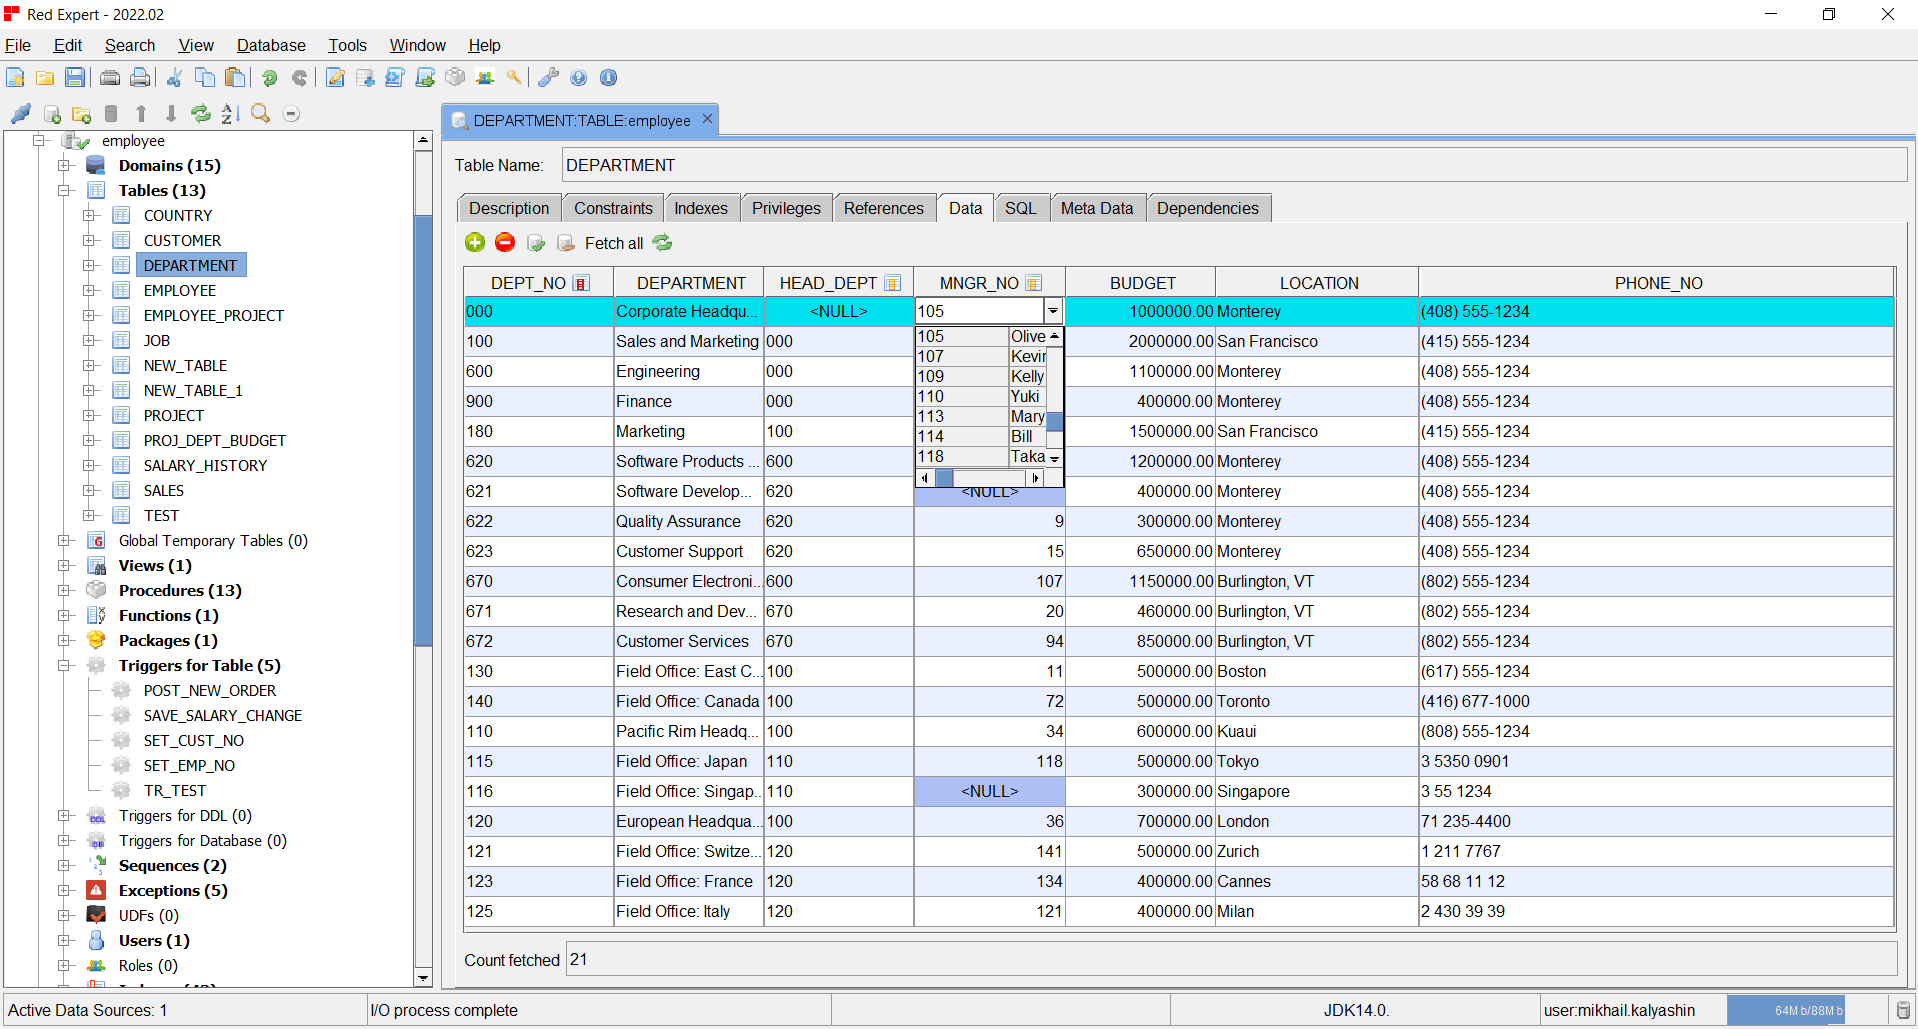Click the Cut scissors icon

point(174,78)
